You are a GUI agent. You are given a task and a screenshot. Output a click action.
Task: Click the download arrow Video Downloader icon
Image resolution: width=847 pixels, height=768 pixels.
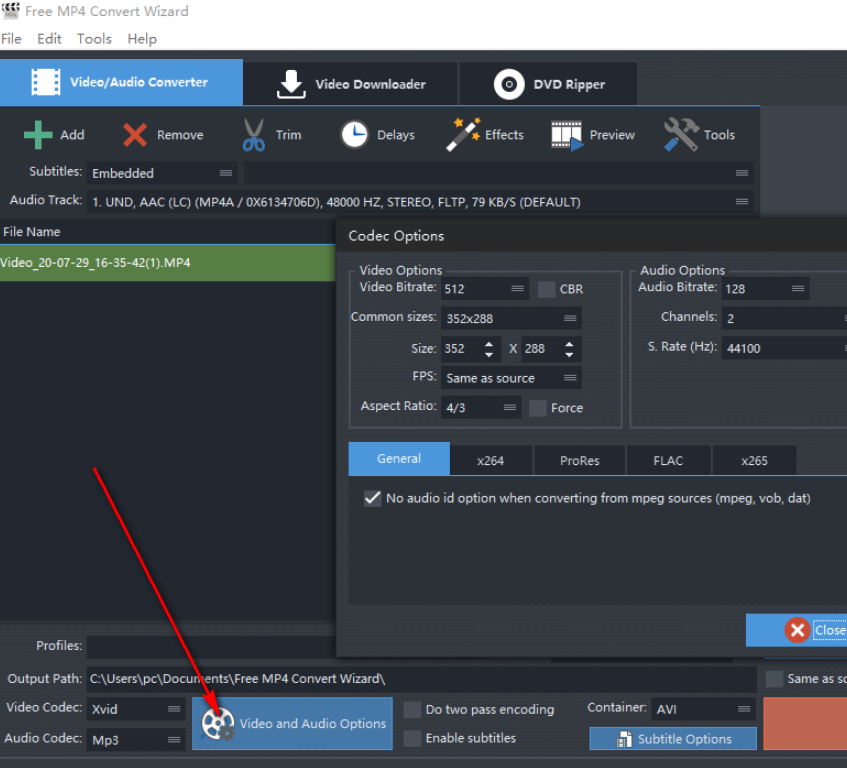click(x=291, y=84)
